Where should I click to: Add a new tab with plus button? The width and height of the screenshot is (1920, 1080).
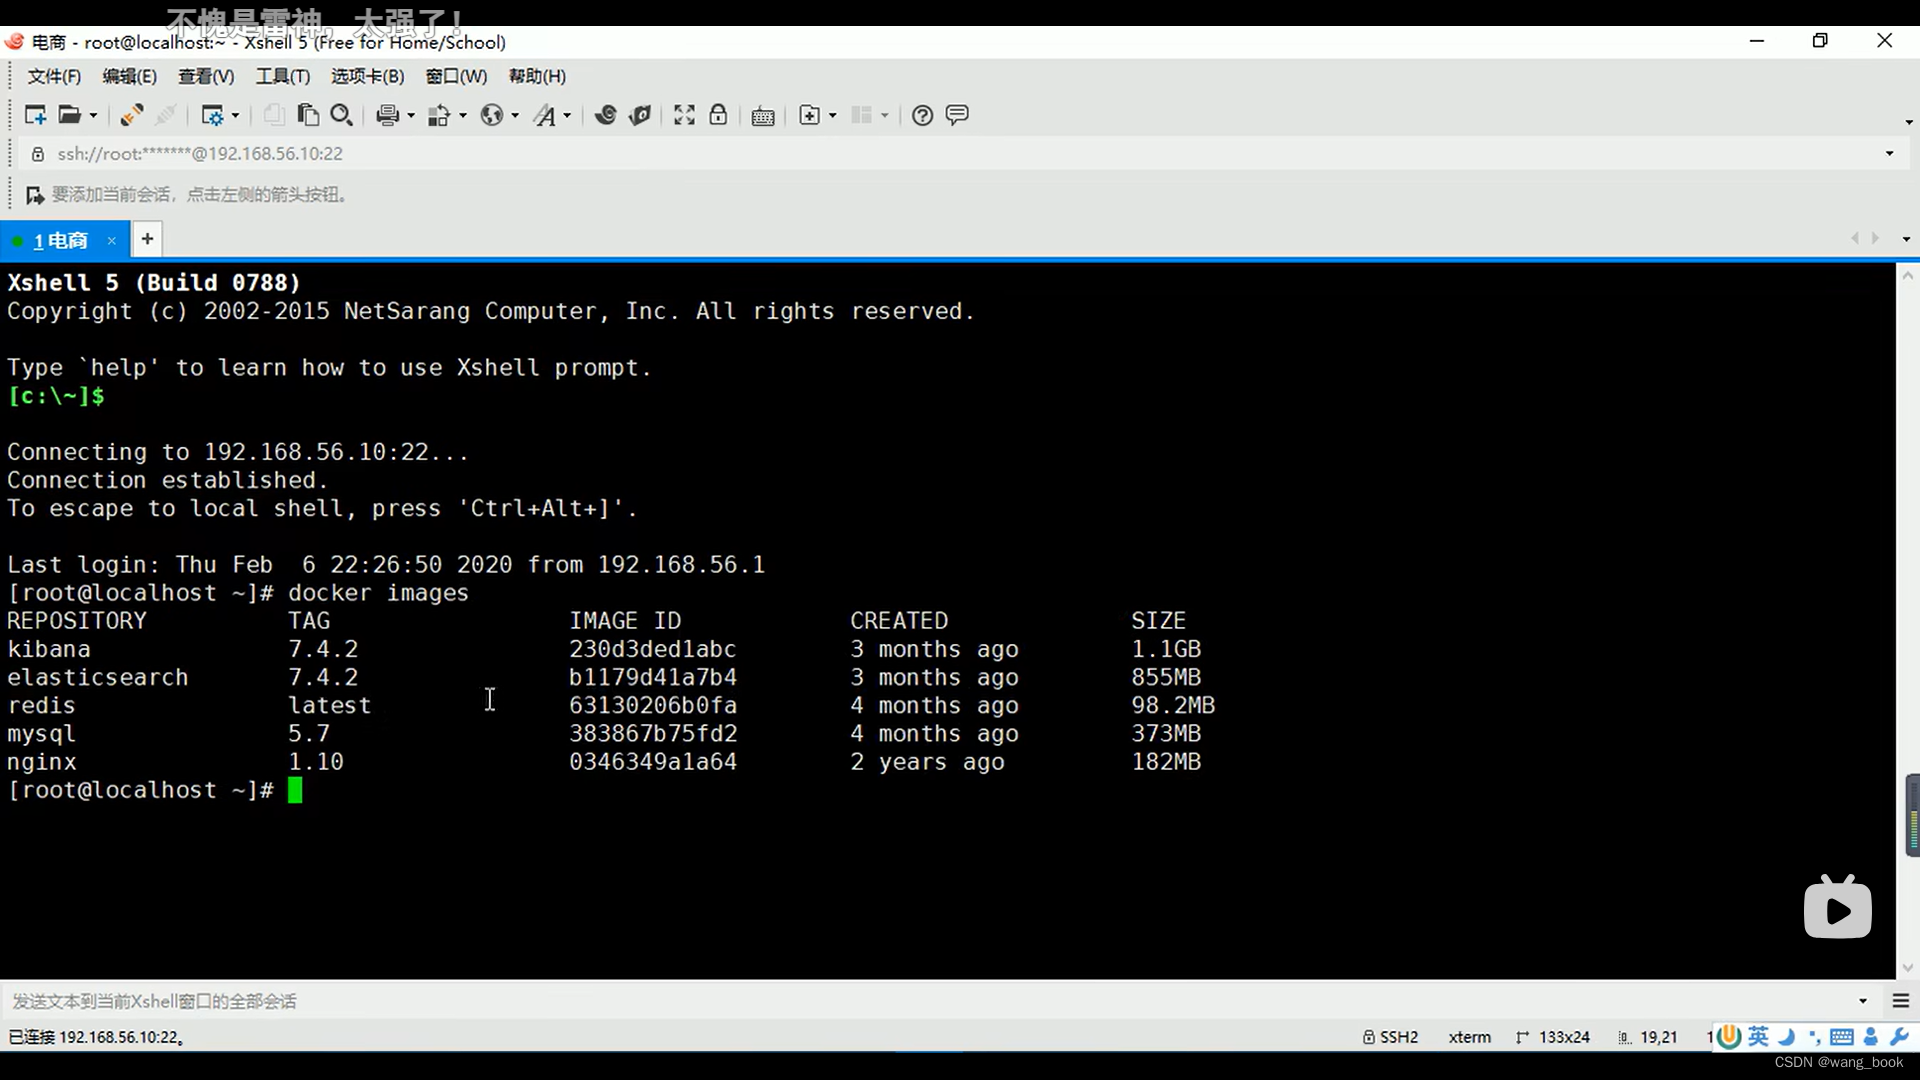(x=147, y=239)
